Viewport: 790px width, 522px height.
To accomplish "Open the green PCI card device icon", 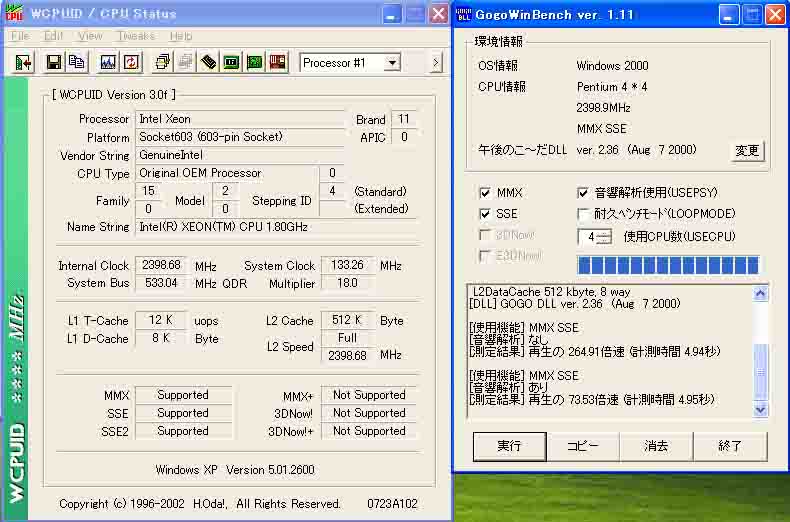I will (x=254, y=62).
